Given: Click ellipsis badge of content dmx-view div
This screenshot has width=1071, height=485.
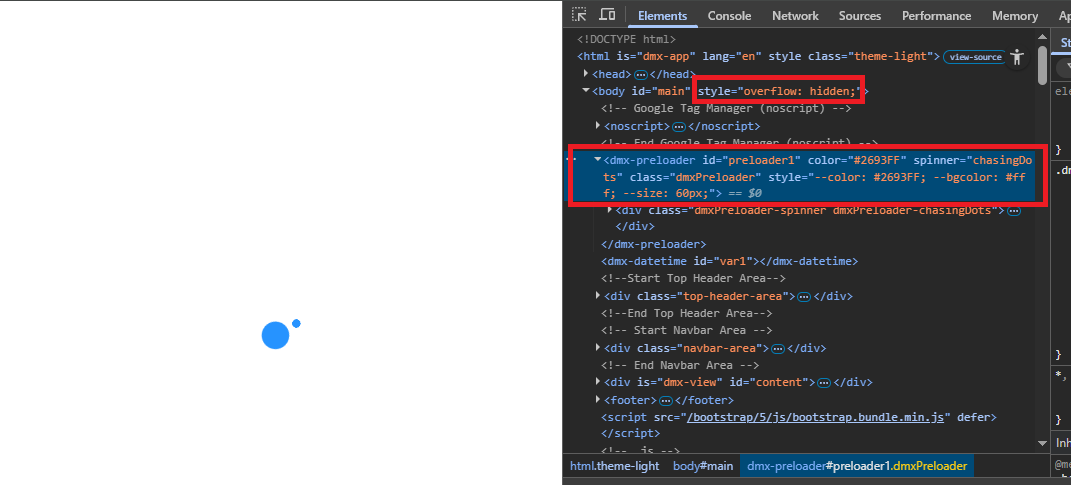Looking at the screenshot, I should click(x=823, y=382).
